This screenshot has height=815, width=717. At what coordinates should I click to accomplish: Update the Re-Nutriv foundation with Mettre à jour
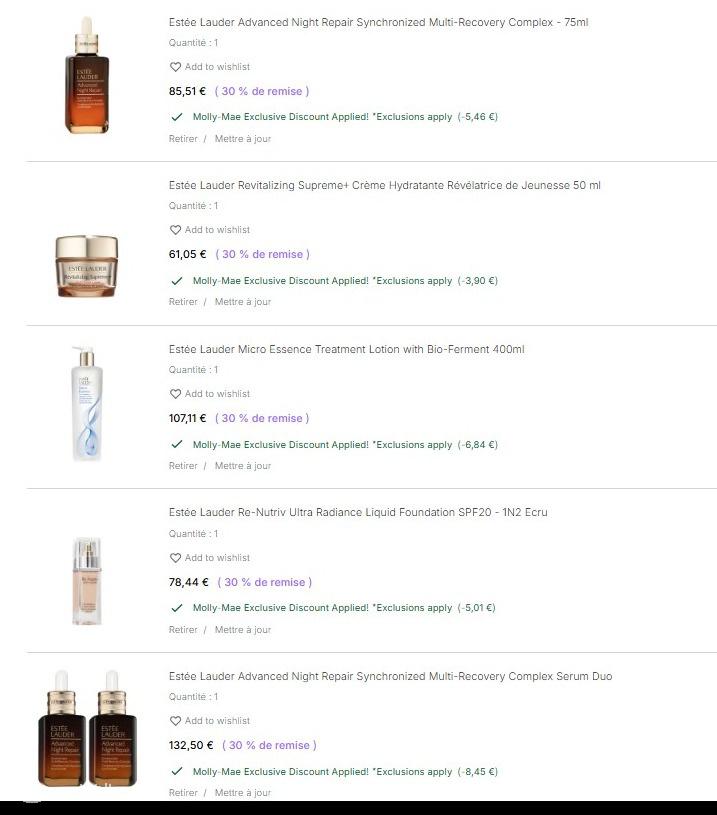pyautogui.click(x=243, y=630)
